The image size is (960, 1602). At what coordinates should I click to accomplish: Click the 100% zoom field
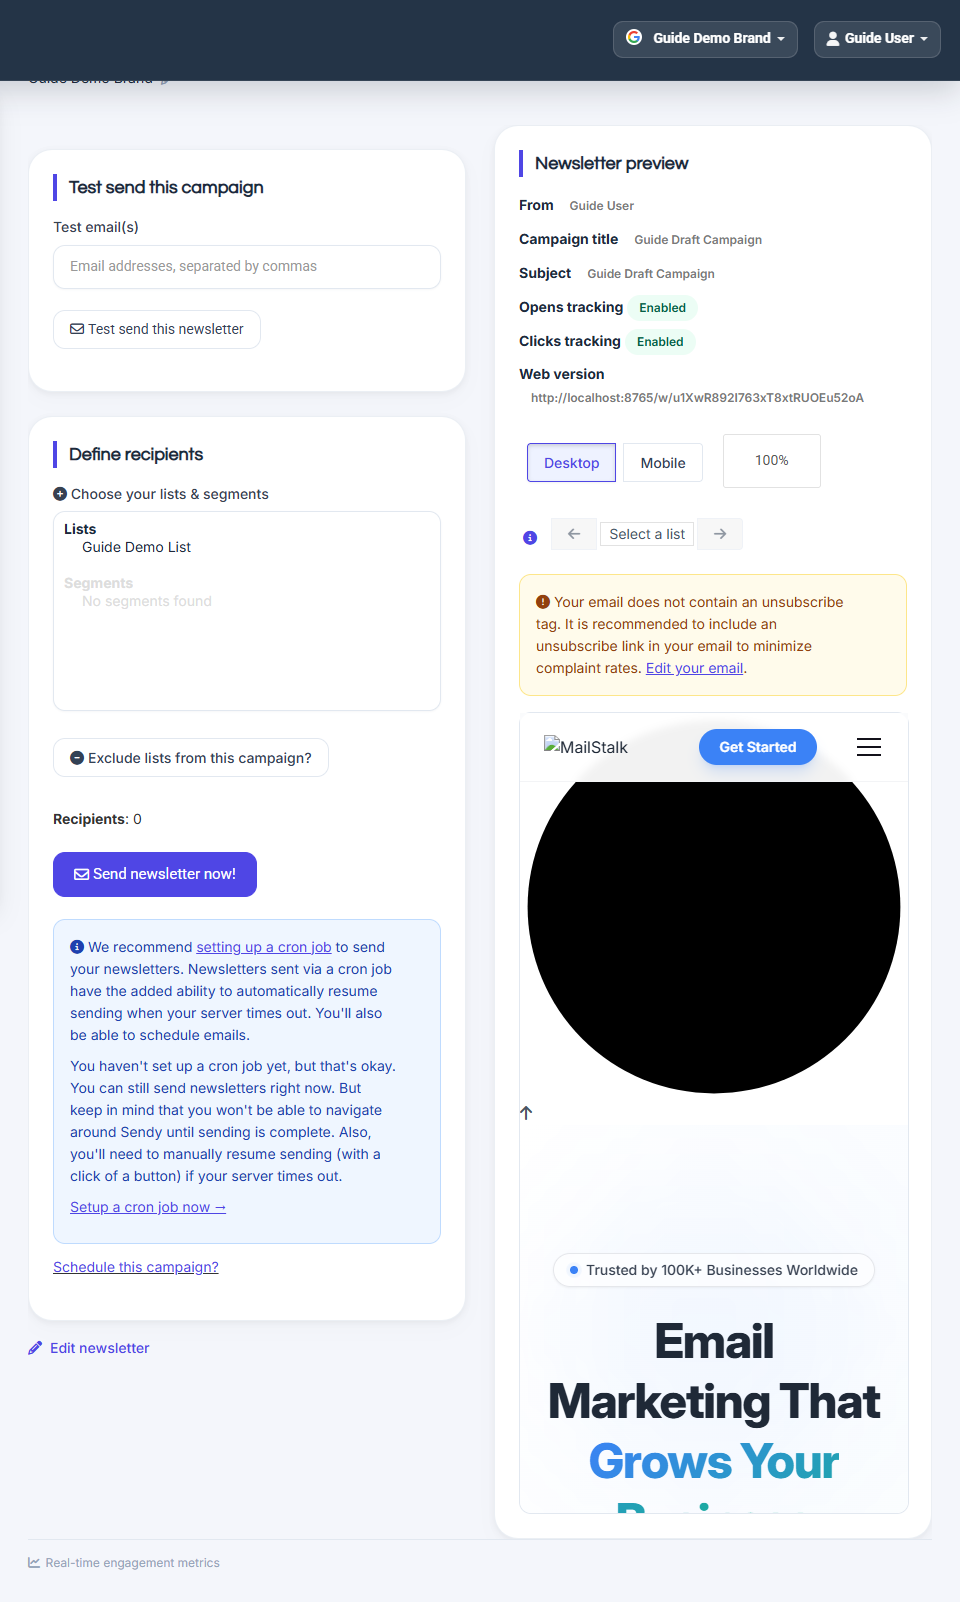coord(772,461)
